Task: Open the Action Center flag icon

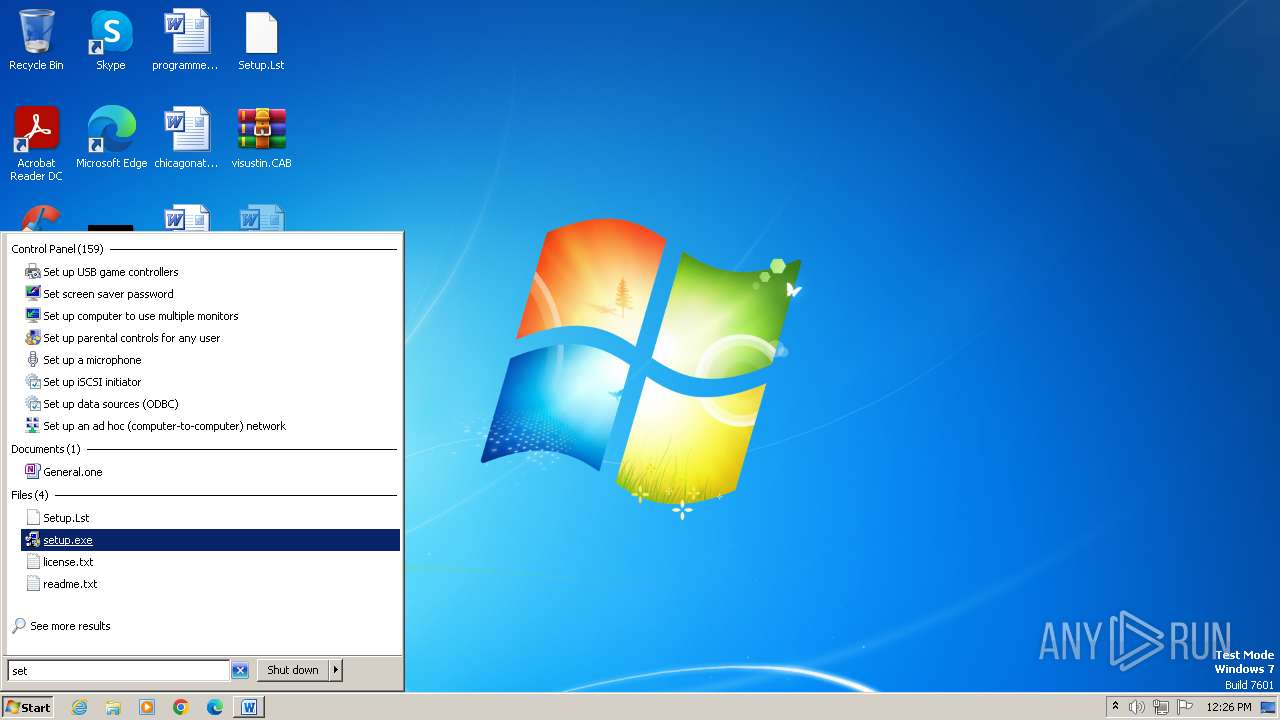Action: (1185, 707)
